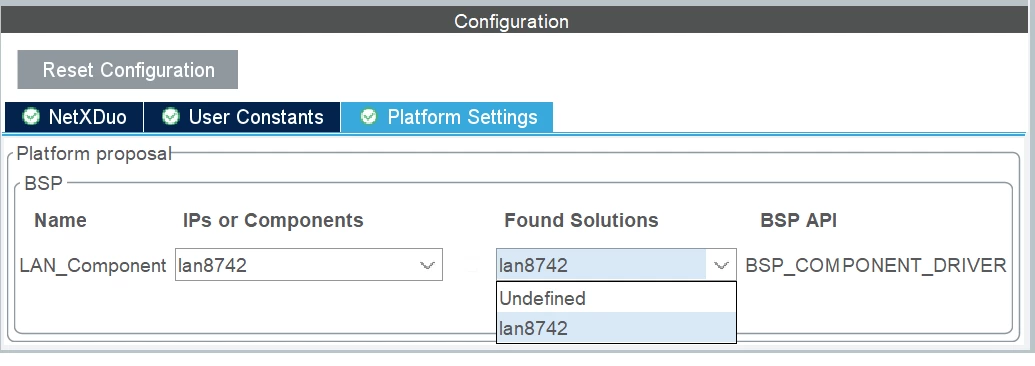Select the Platform Settings tab

447,117
